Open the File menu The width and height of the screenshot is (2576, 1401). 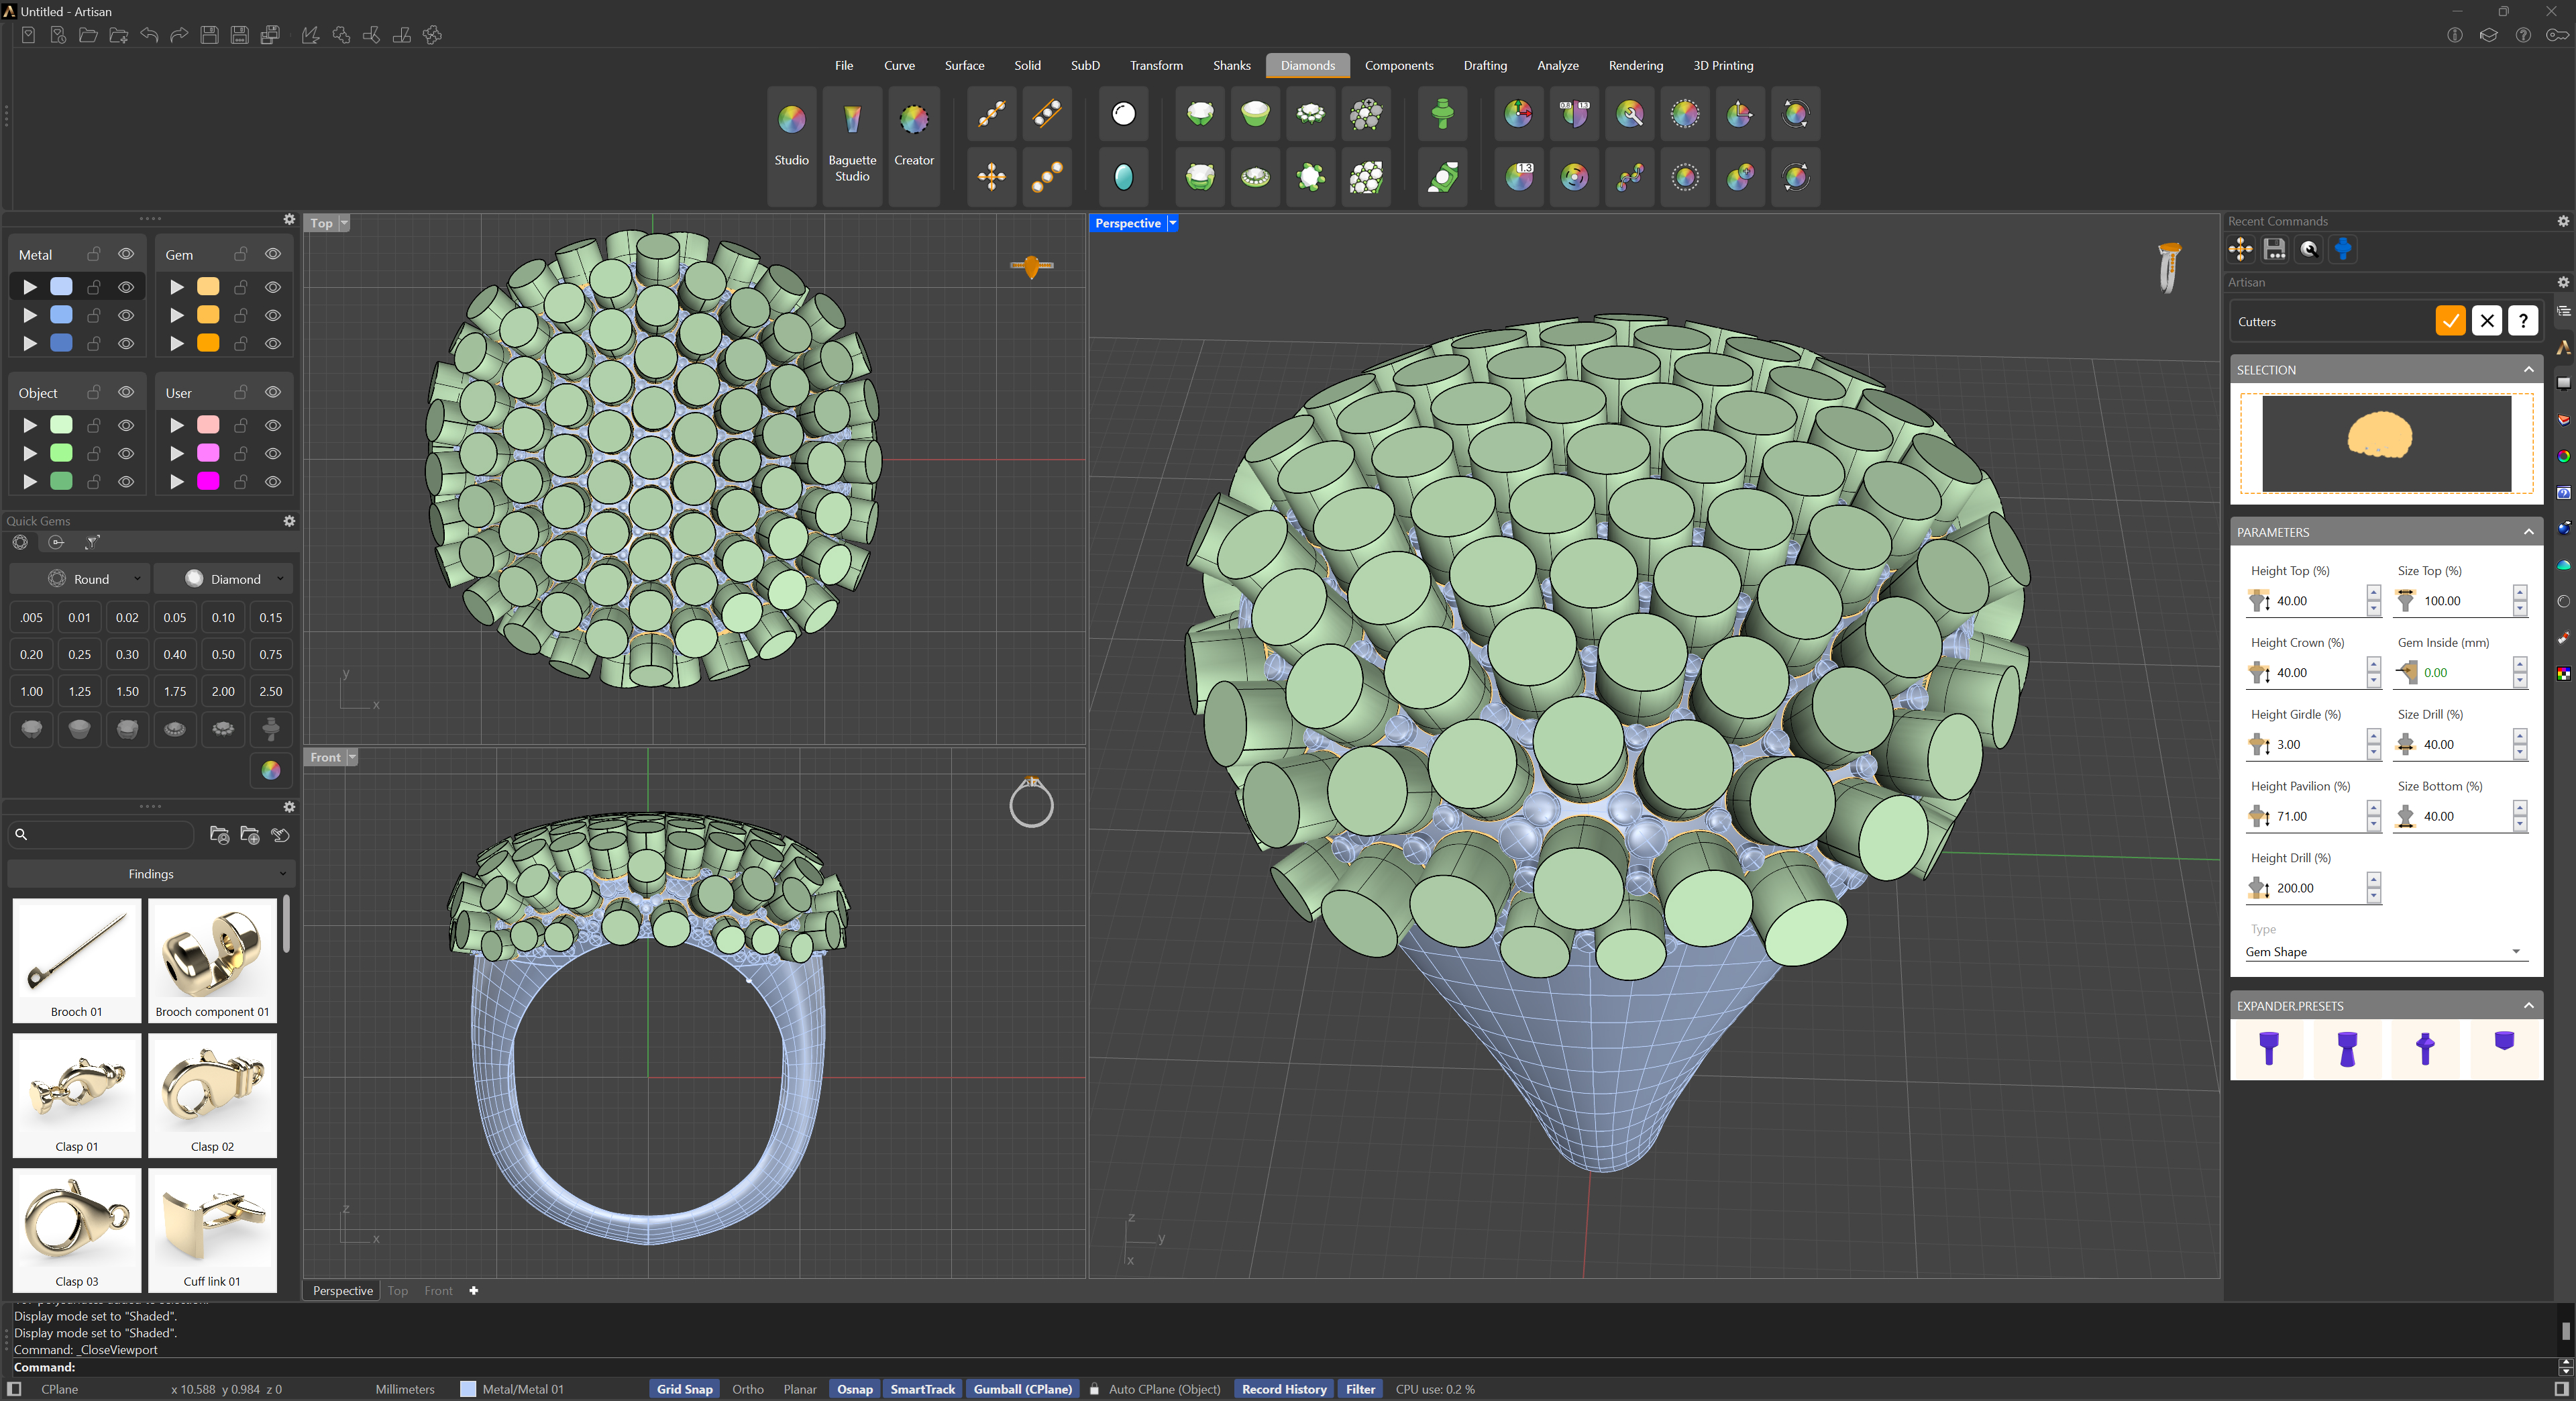[844, 65]
